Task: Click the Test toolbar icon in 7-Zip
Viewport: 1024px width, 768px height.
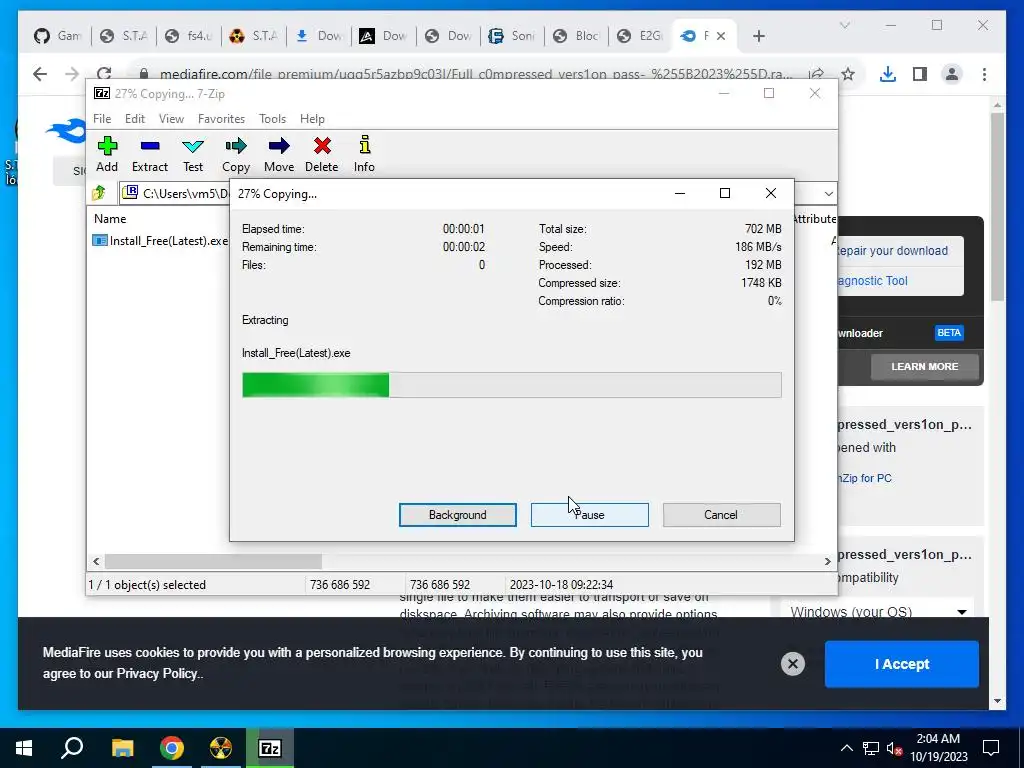Action: pos(193,154)
